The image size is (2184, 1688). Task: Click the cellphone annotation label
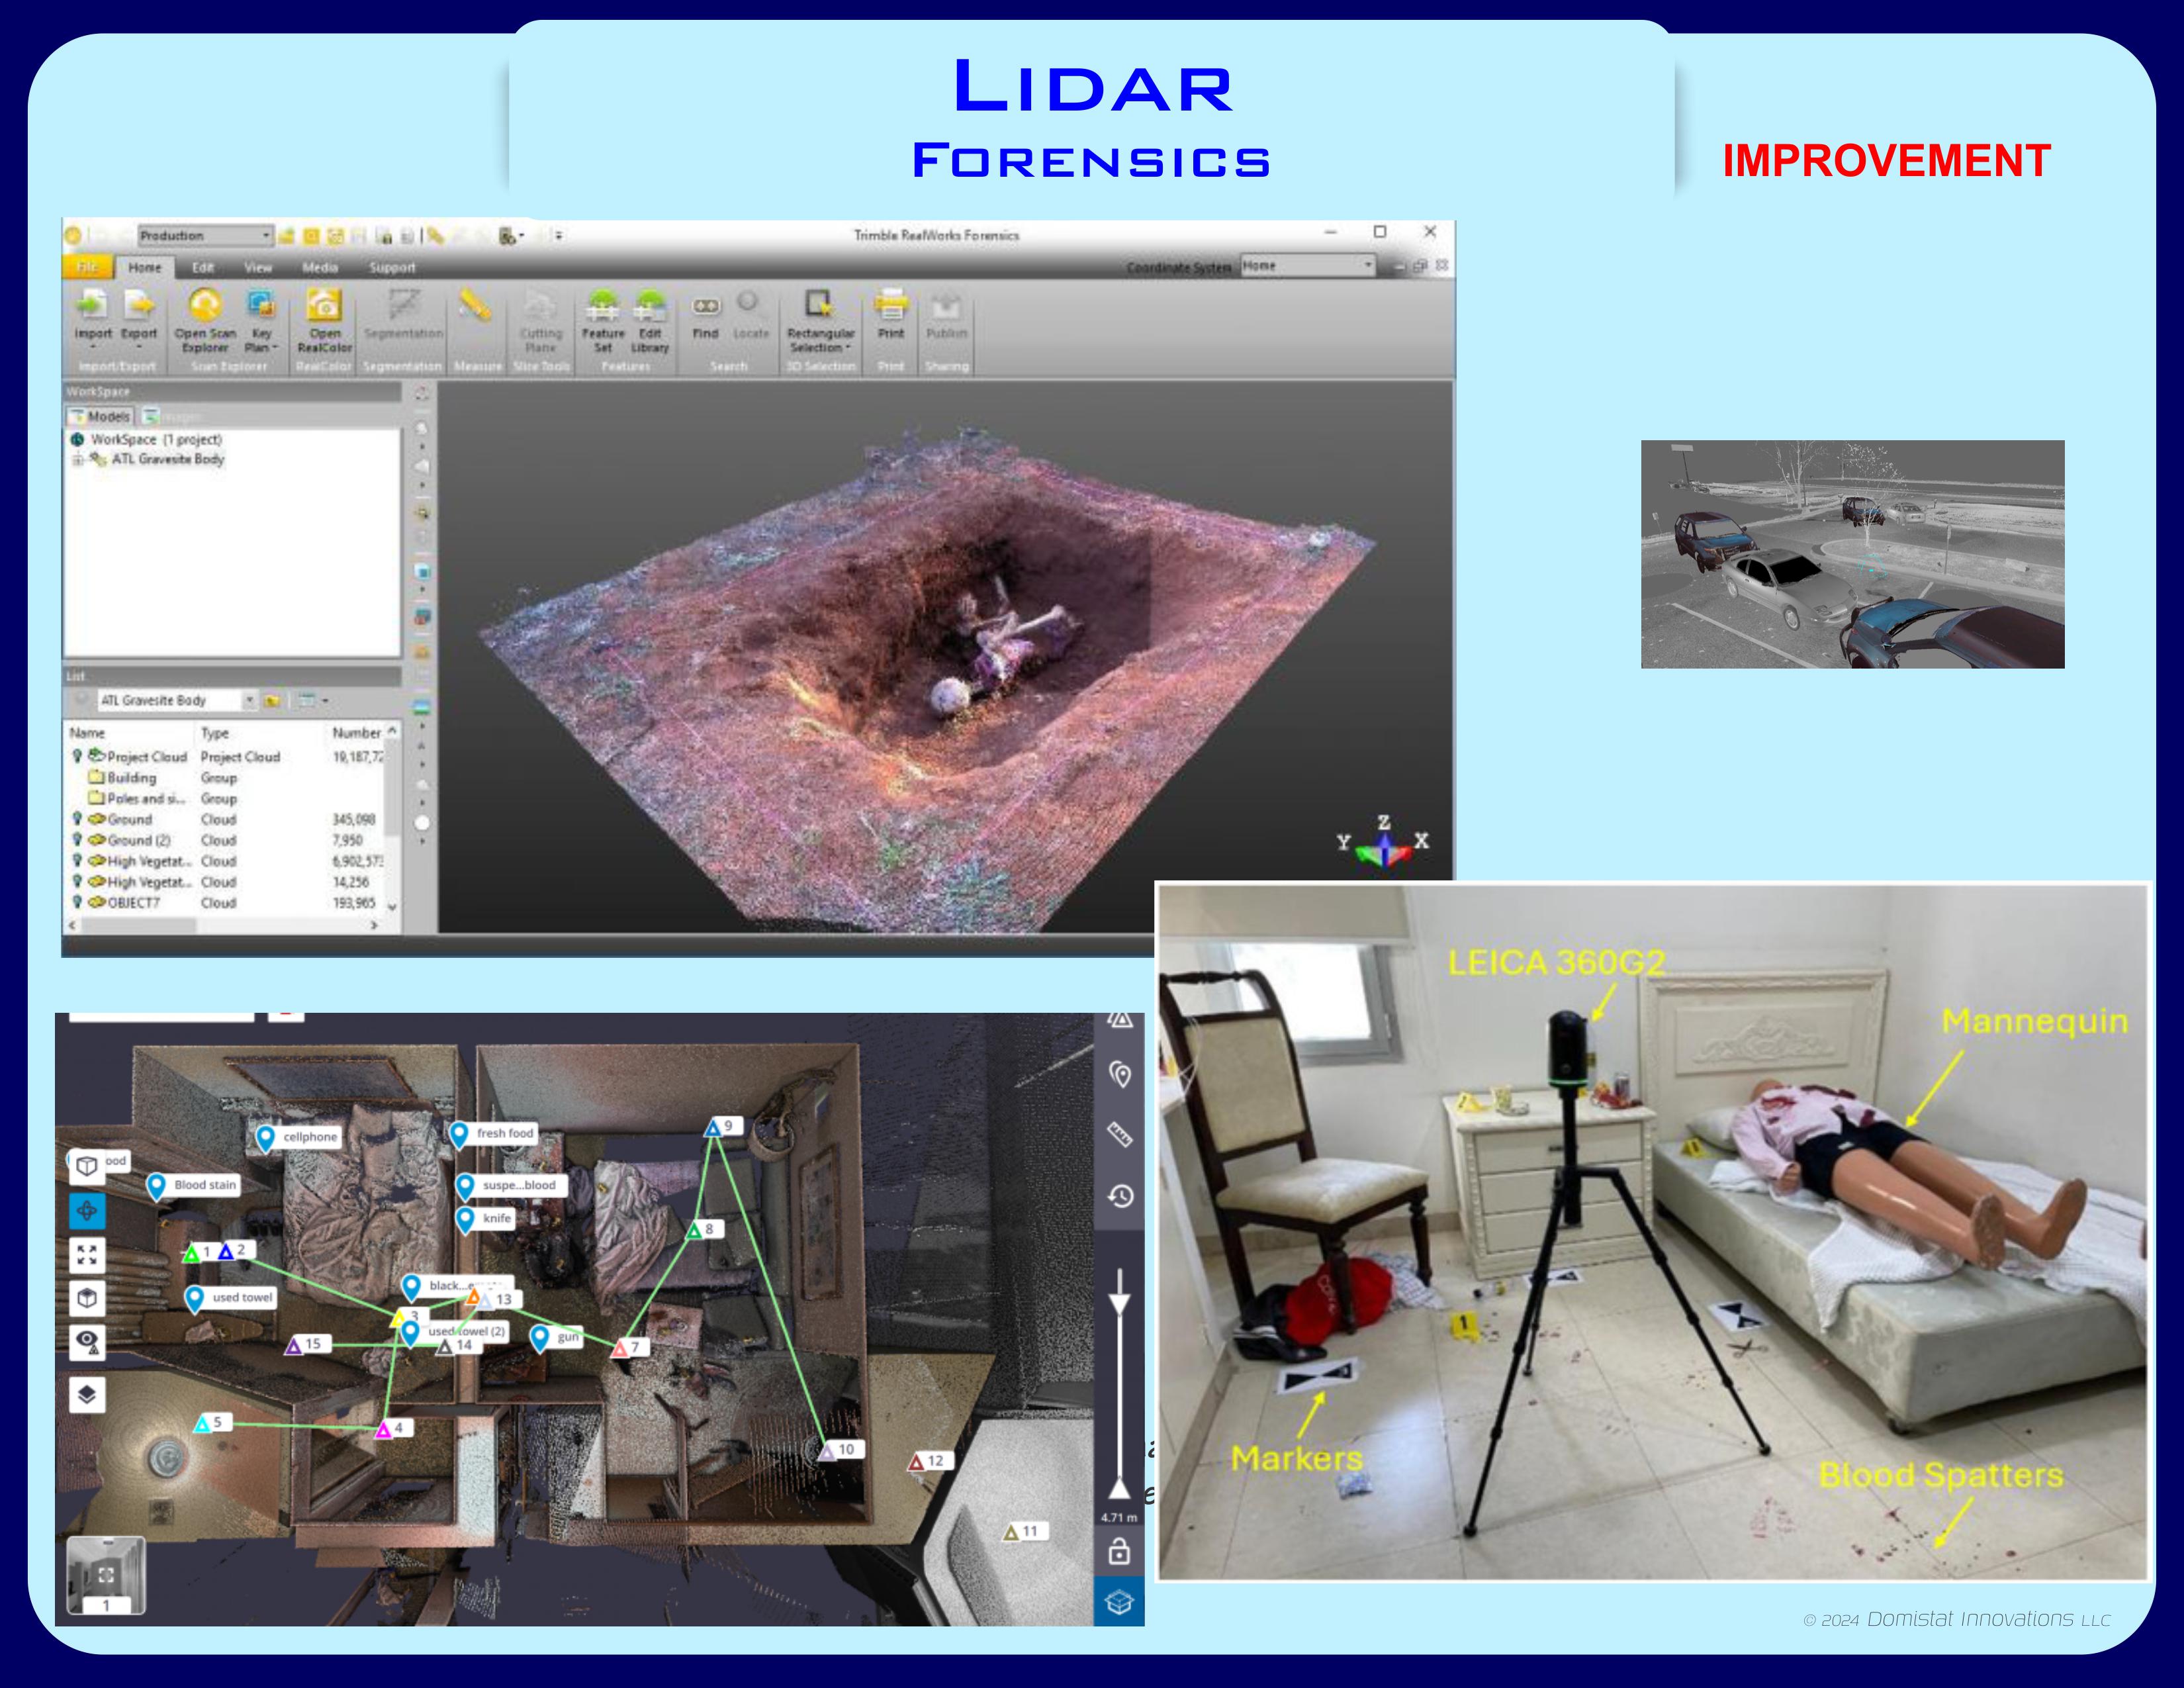310,1137
